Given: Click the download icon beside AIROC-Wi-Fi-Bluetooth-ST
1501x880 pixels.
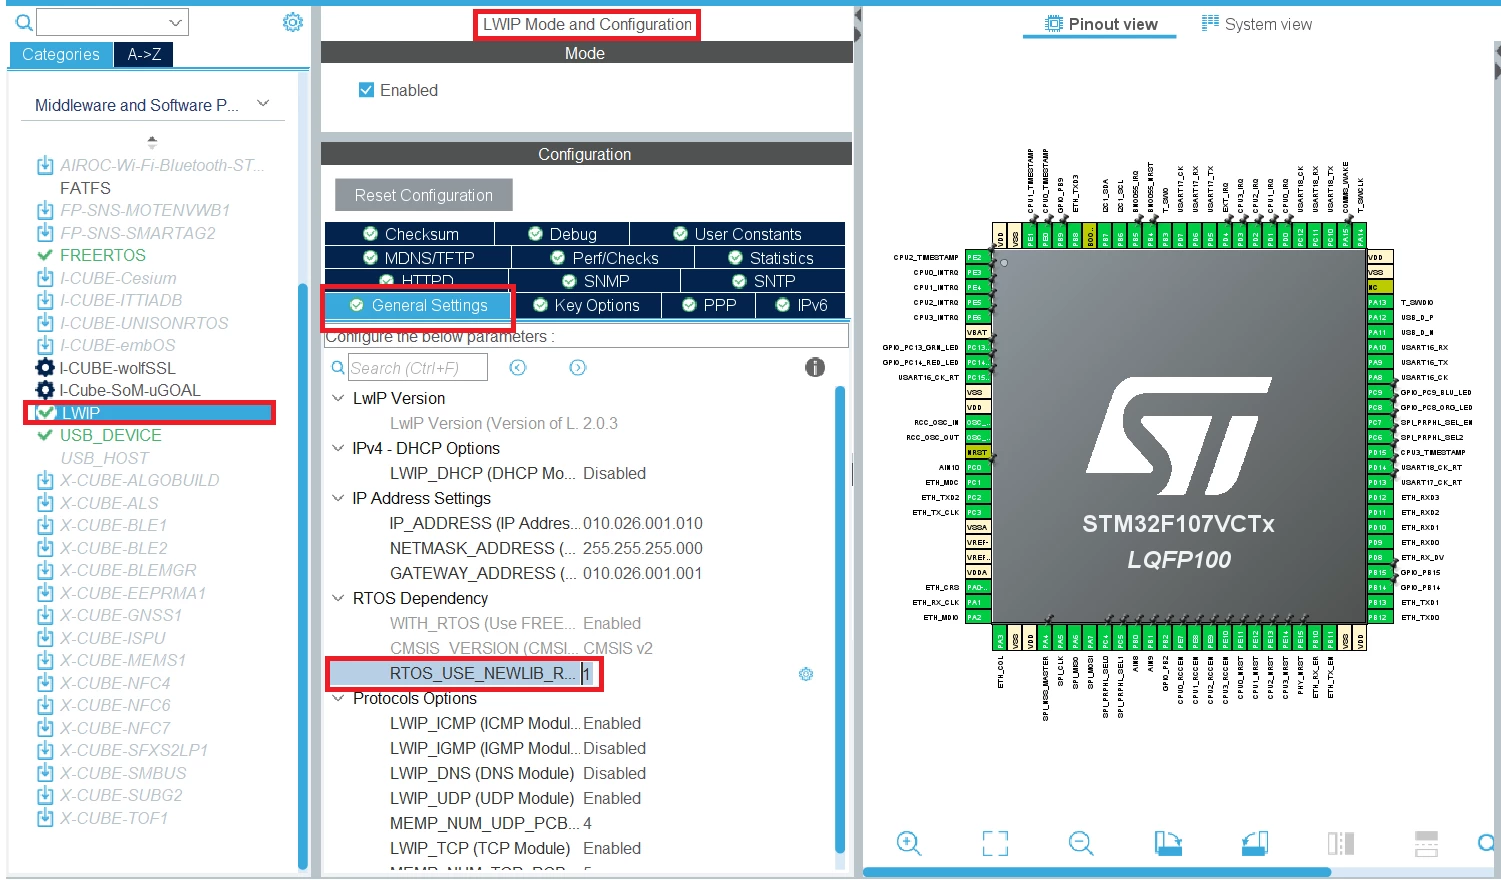Looking at the screenshot, I should (45, 165).
